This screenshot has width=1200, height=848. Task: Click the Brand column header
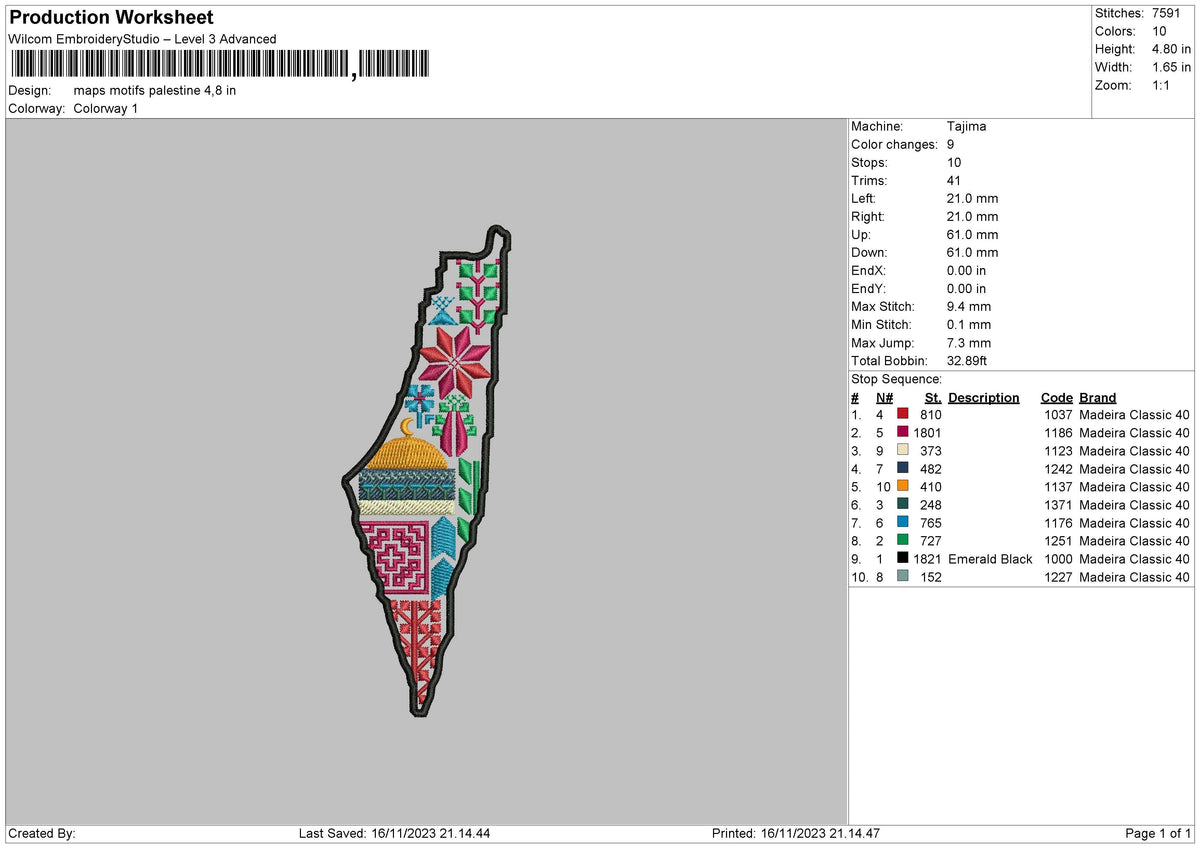[x=1097, y=397]
